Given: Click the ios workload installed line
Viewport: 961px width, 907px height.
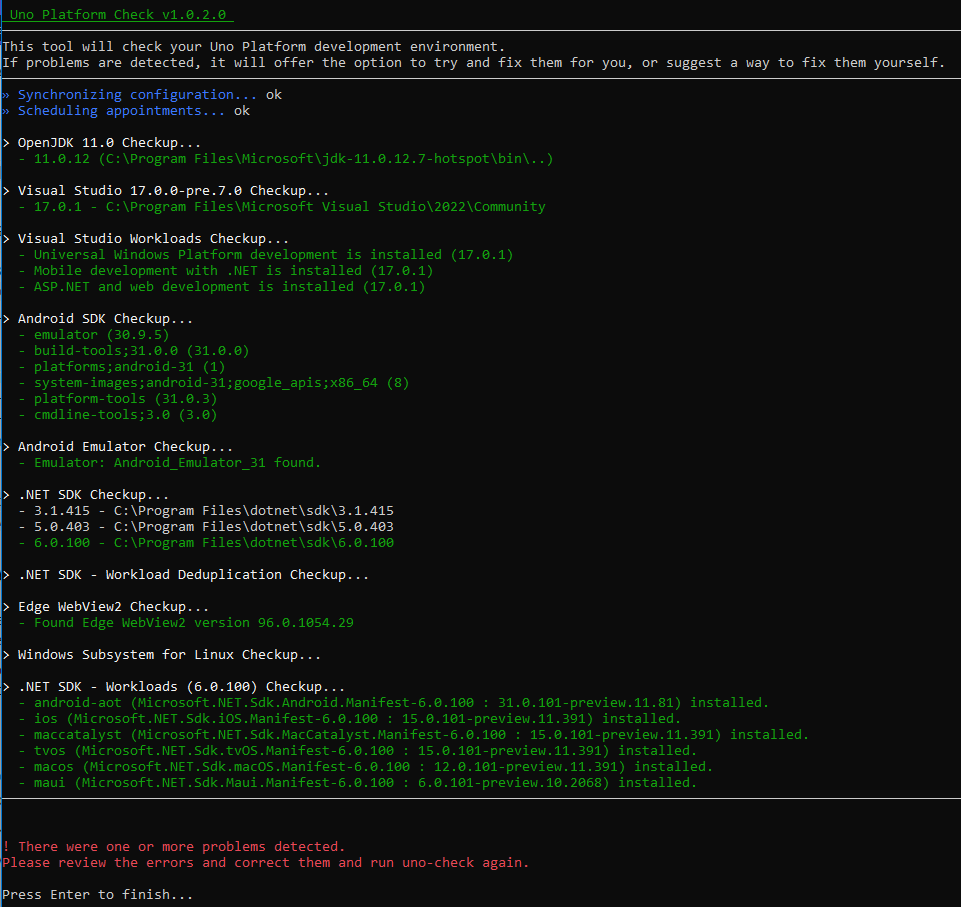Looking at the screenshot, I should point(349,718).
